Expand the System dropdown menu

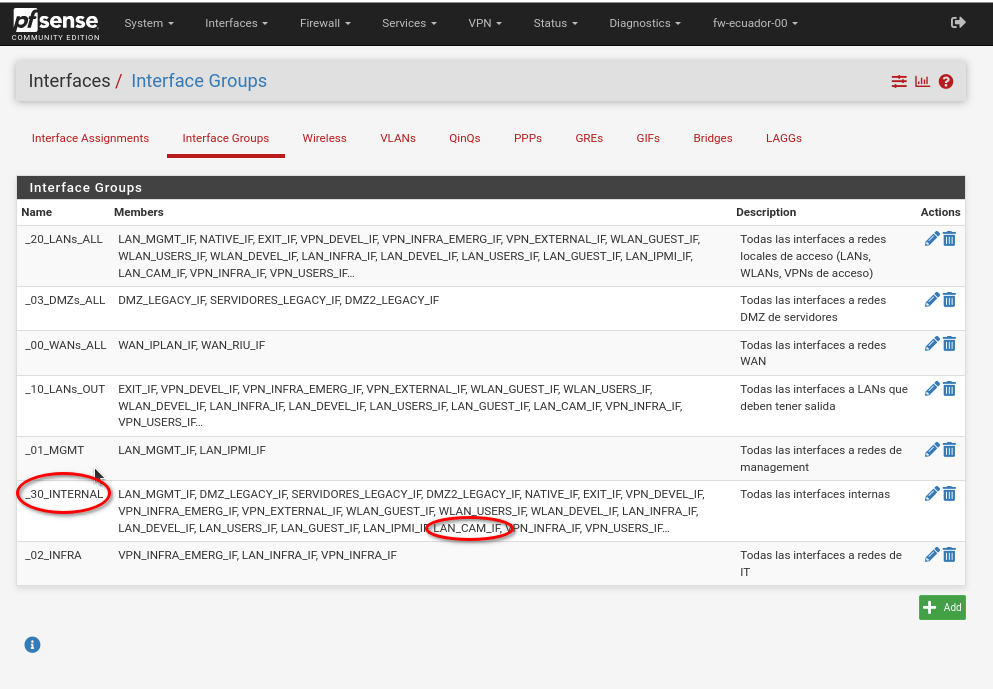(x=149, y=23)
